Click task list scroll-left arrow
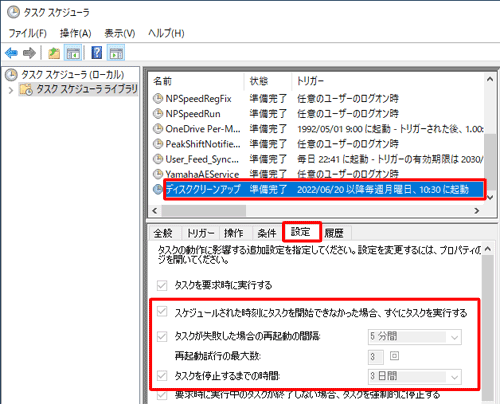 click(154, 211)
